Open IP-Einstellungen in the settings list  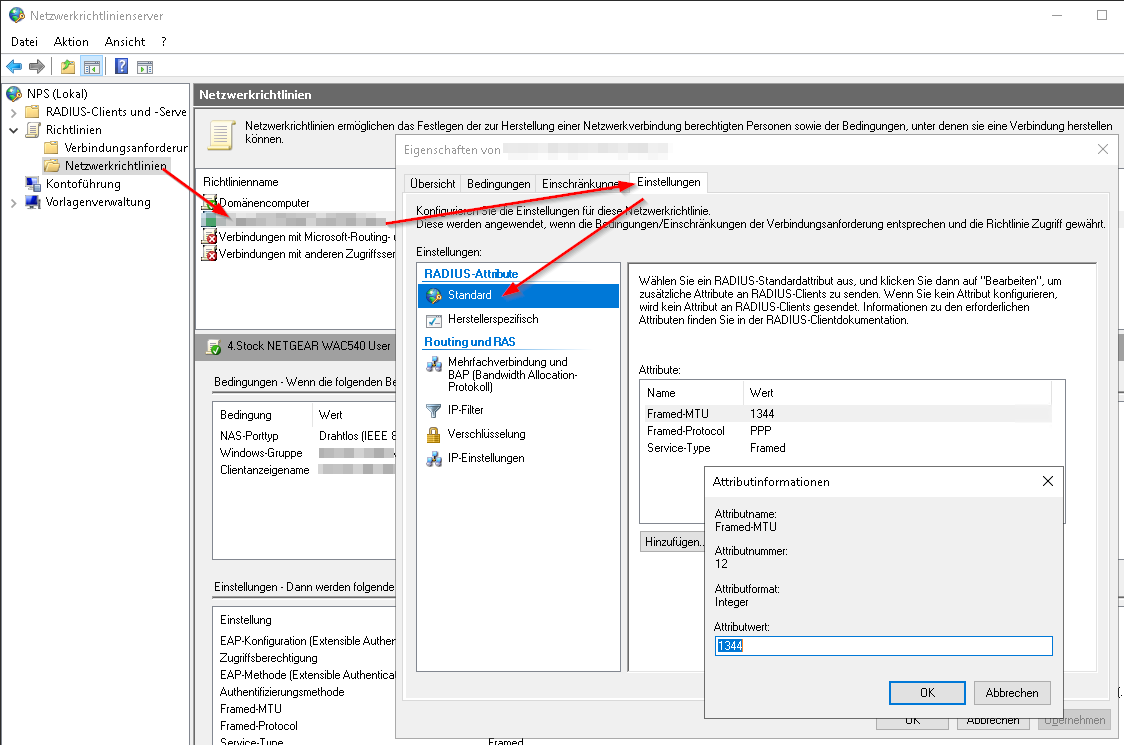coord(485,458)
